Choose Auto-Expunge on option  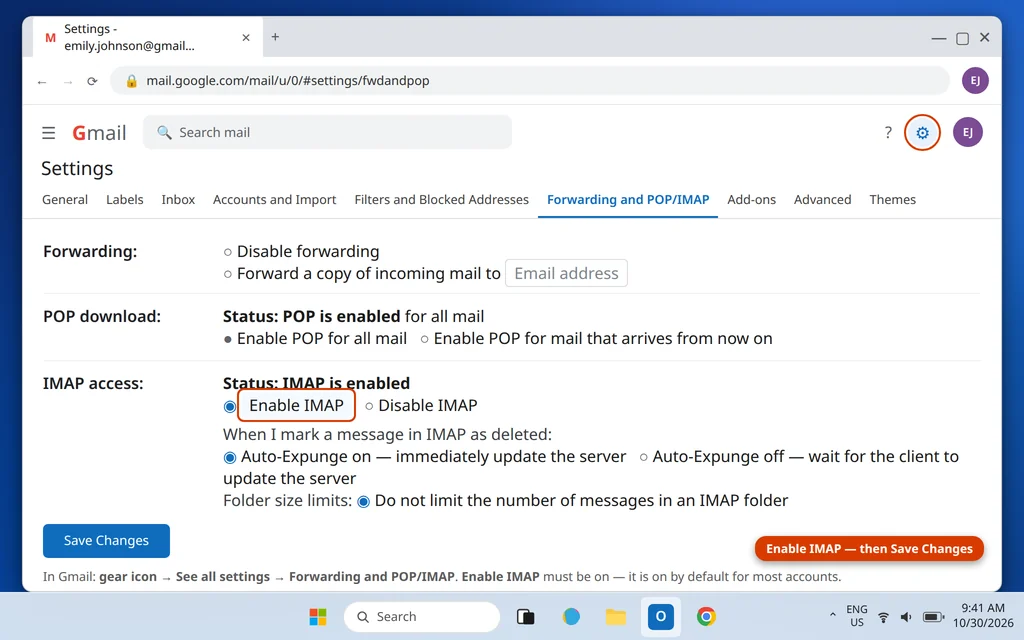tap(229, 458)
